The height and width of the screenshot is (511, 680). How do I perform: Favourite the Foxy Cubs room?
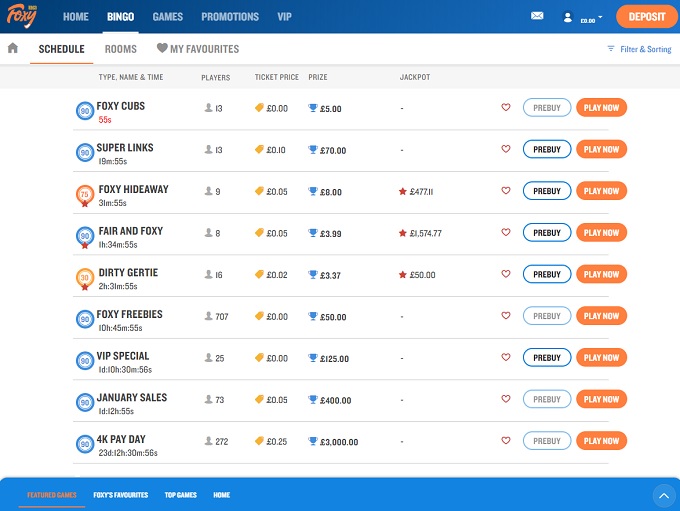[x=506, y=107]
